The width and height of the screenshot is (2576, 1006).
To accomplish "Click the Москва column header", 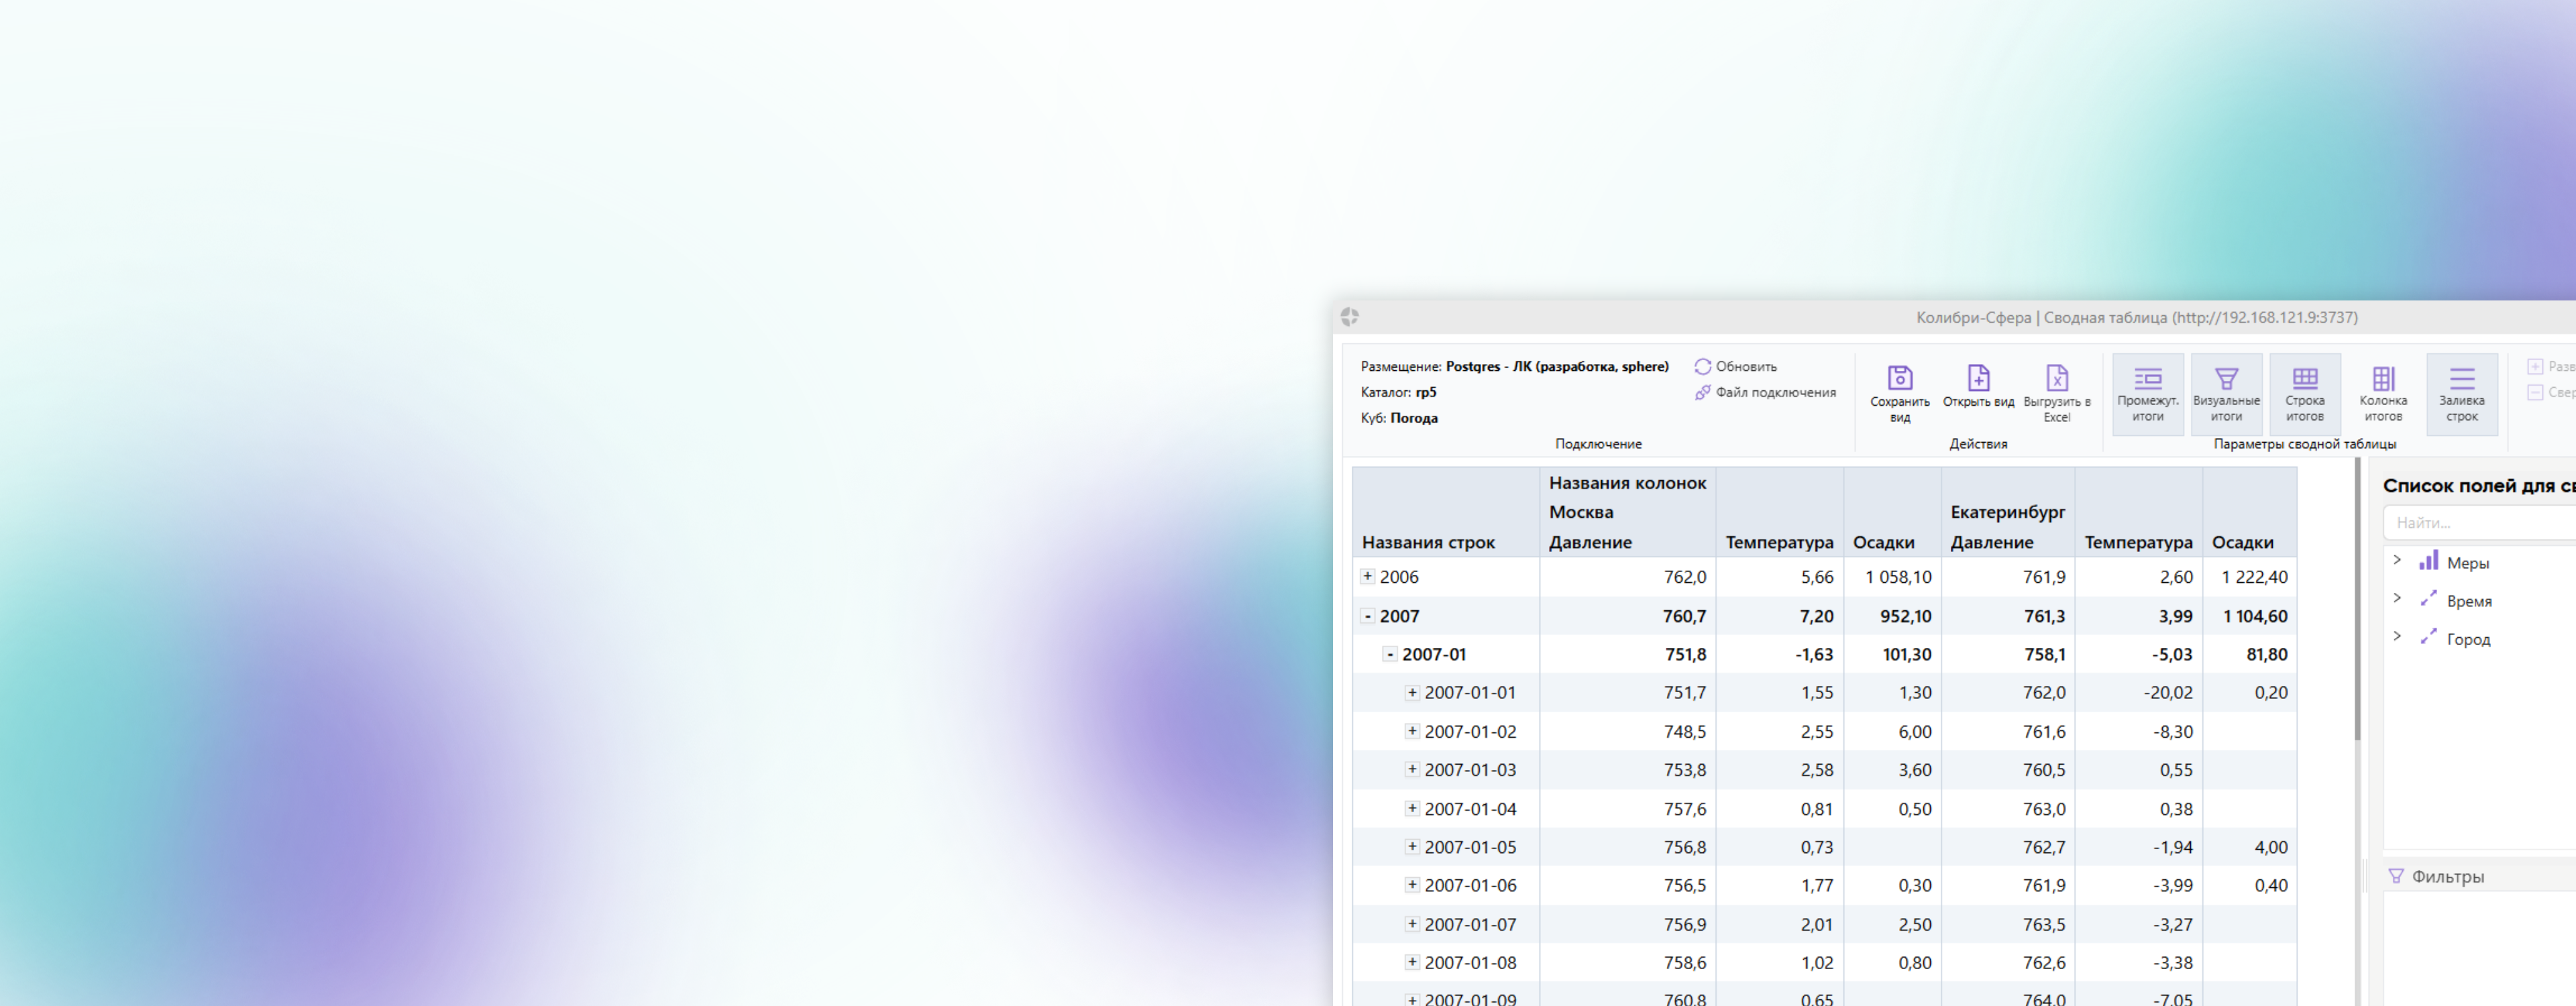I will coord(1581,512).
